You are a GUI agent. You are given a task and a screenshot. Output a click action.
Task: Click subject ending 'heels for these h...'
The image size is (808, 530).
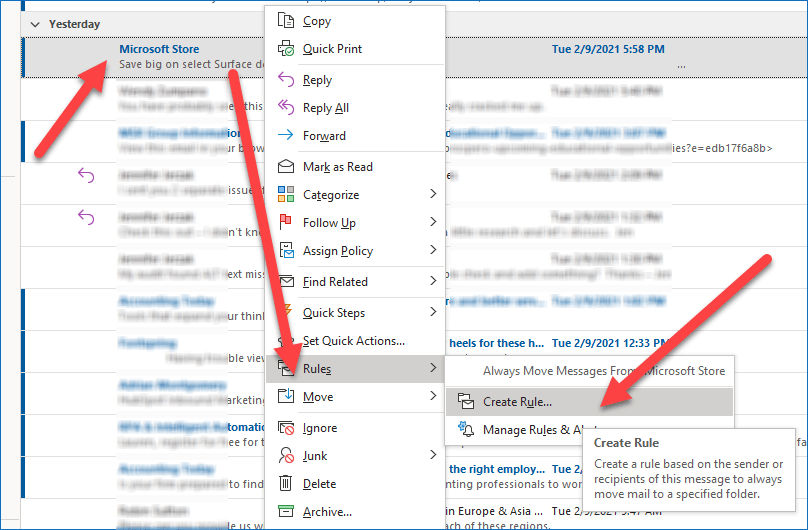tap(496, 343)
